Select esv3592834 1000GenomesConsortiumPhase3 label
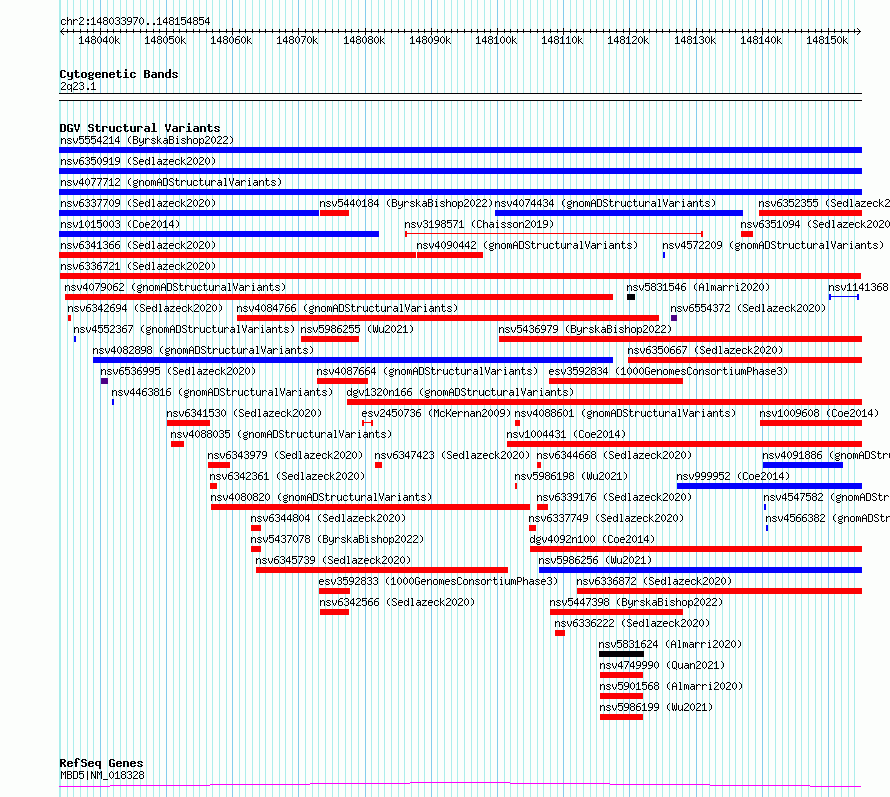The image size is (890, 797). coord(669,371)
